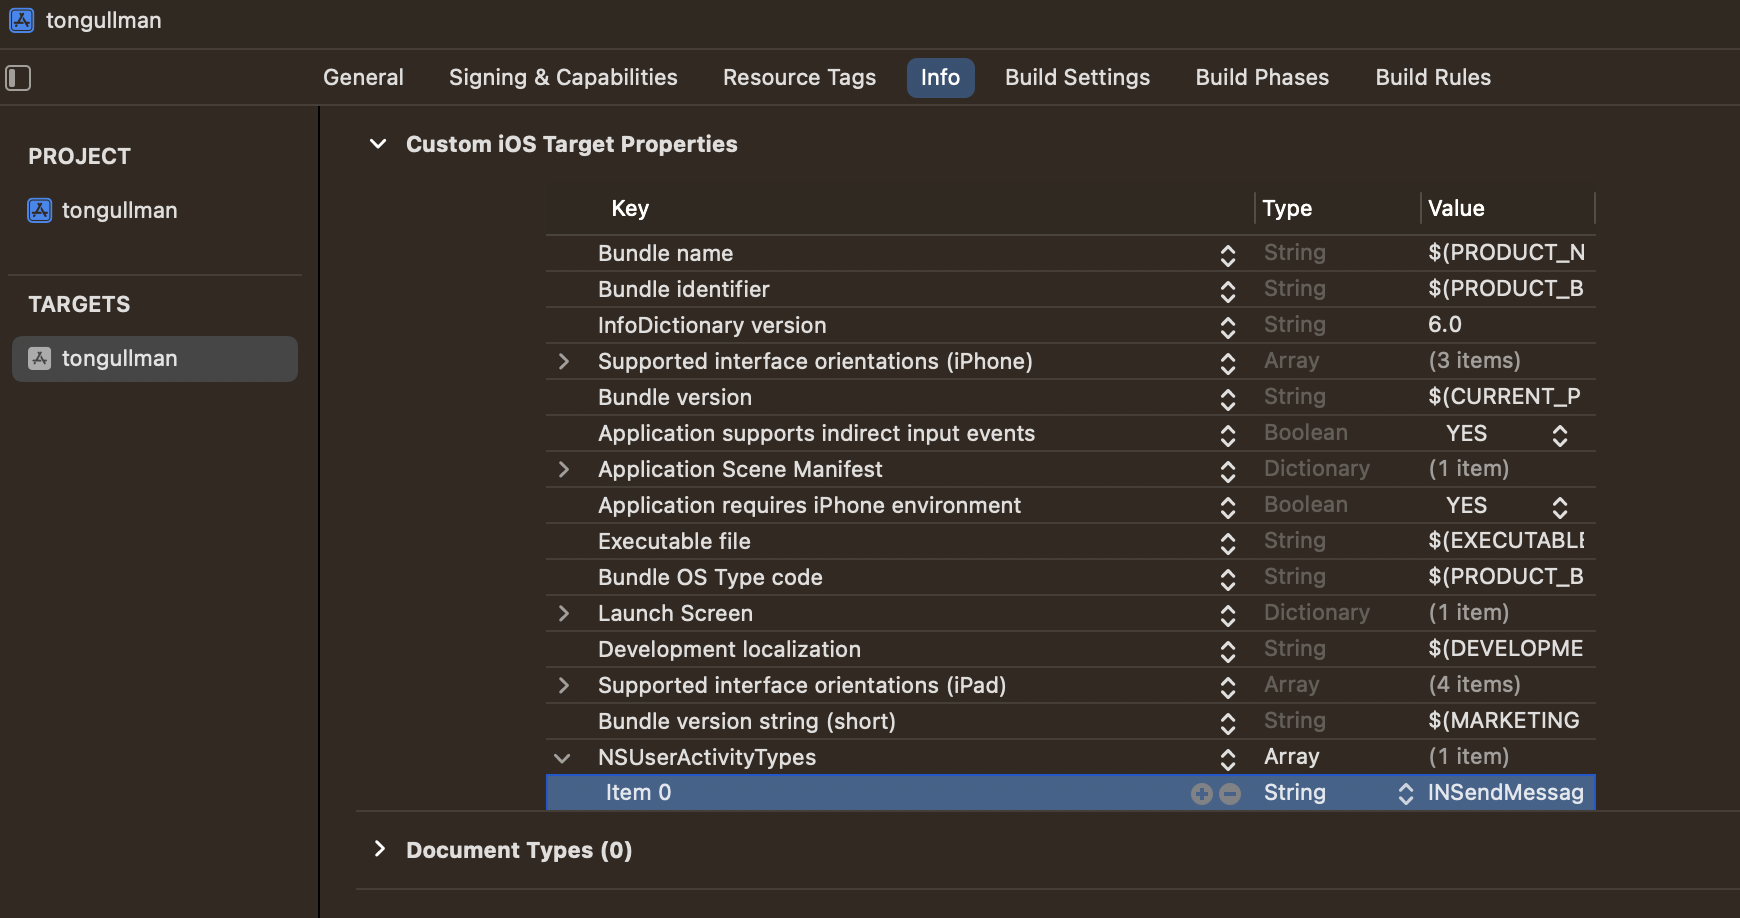Click the add button on the Item 0 row
Screen dimensions: 1740x918
point(1201,792)
